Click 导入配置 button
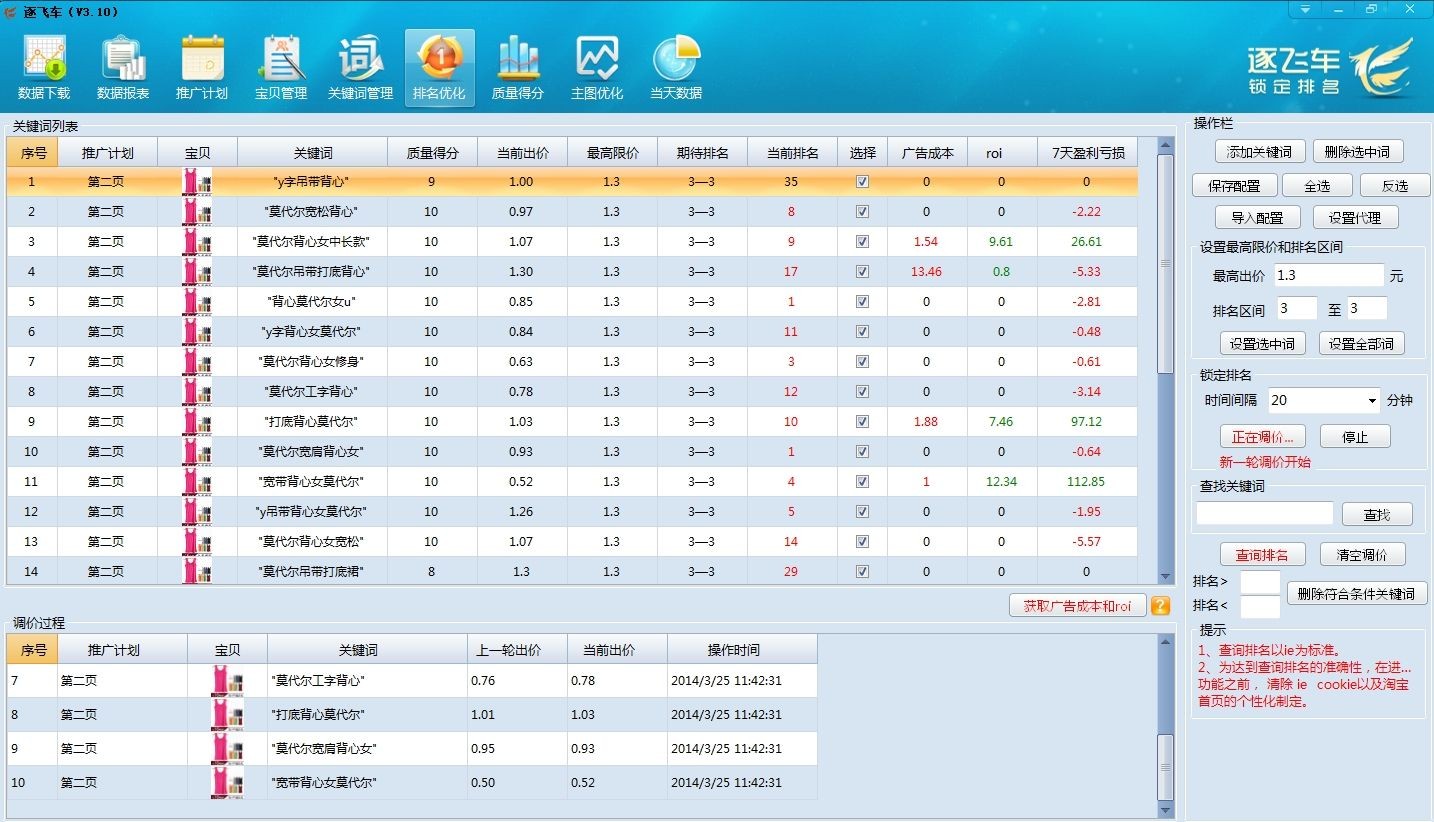The width and height of the screenshot is (1434, 822). 1257,218
